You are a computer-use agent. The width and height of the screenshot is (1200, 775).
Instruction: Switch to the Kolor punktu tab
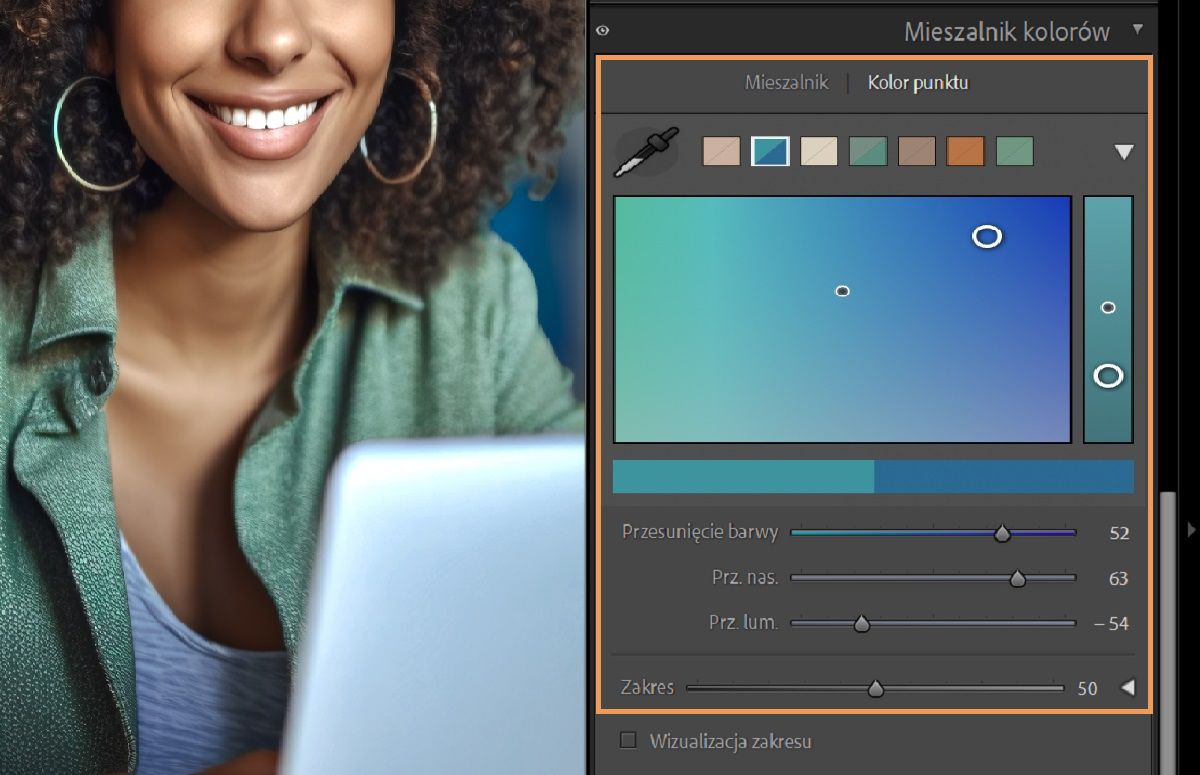[x=918, y=83]
